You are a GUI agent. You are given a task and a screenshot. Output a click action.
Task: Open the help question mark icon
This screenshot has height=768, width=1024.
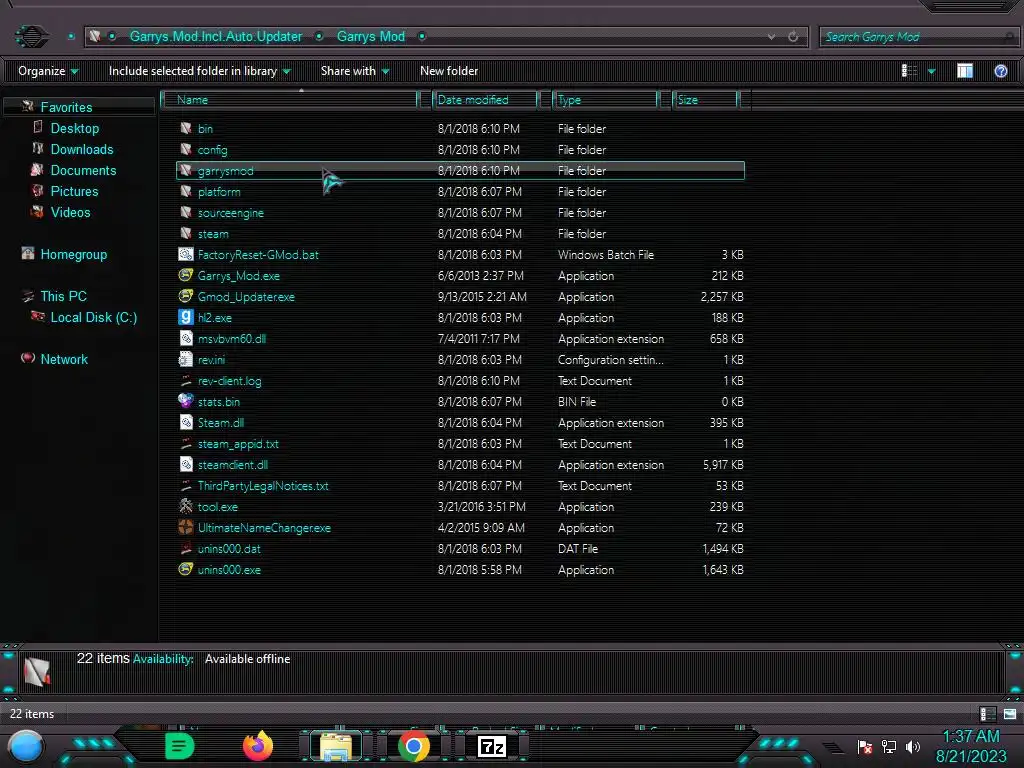click(x=1000, y=71)
